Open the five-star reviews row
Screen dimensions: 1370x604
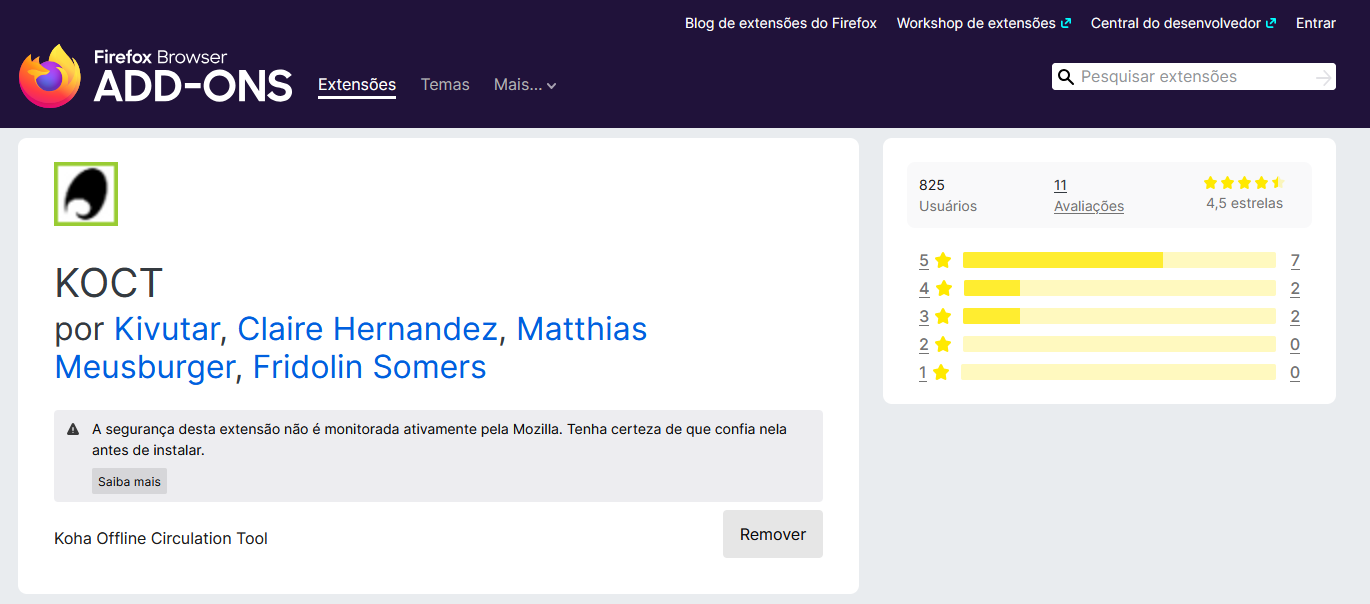(1109, 260)
